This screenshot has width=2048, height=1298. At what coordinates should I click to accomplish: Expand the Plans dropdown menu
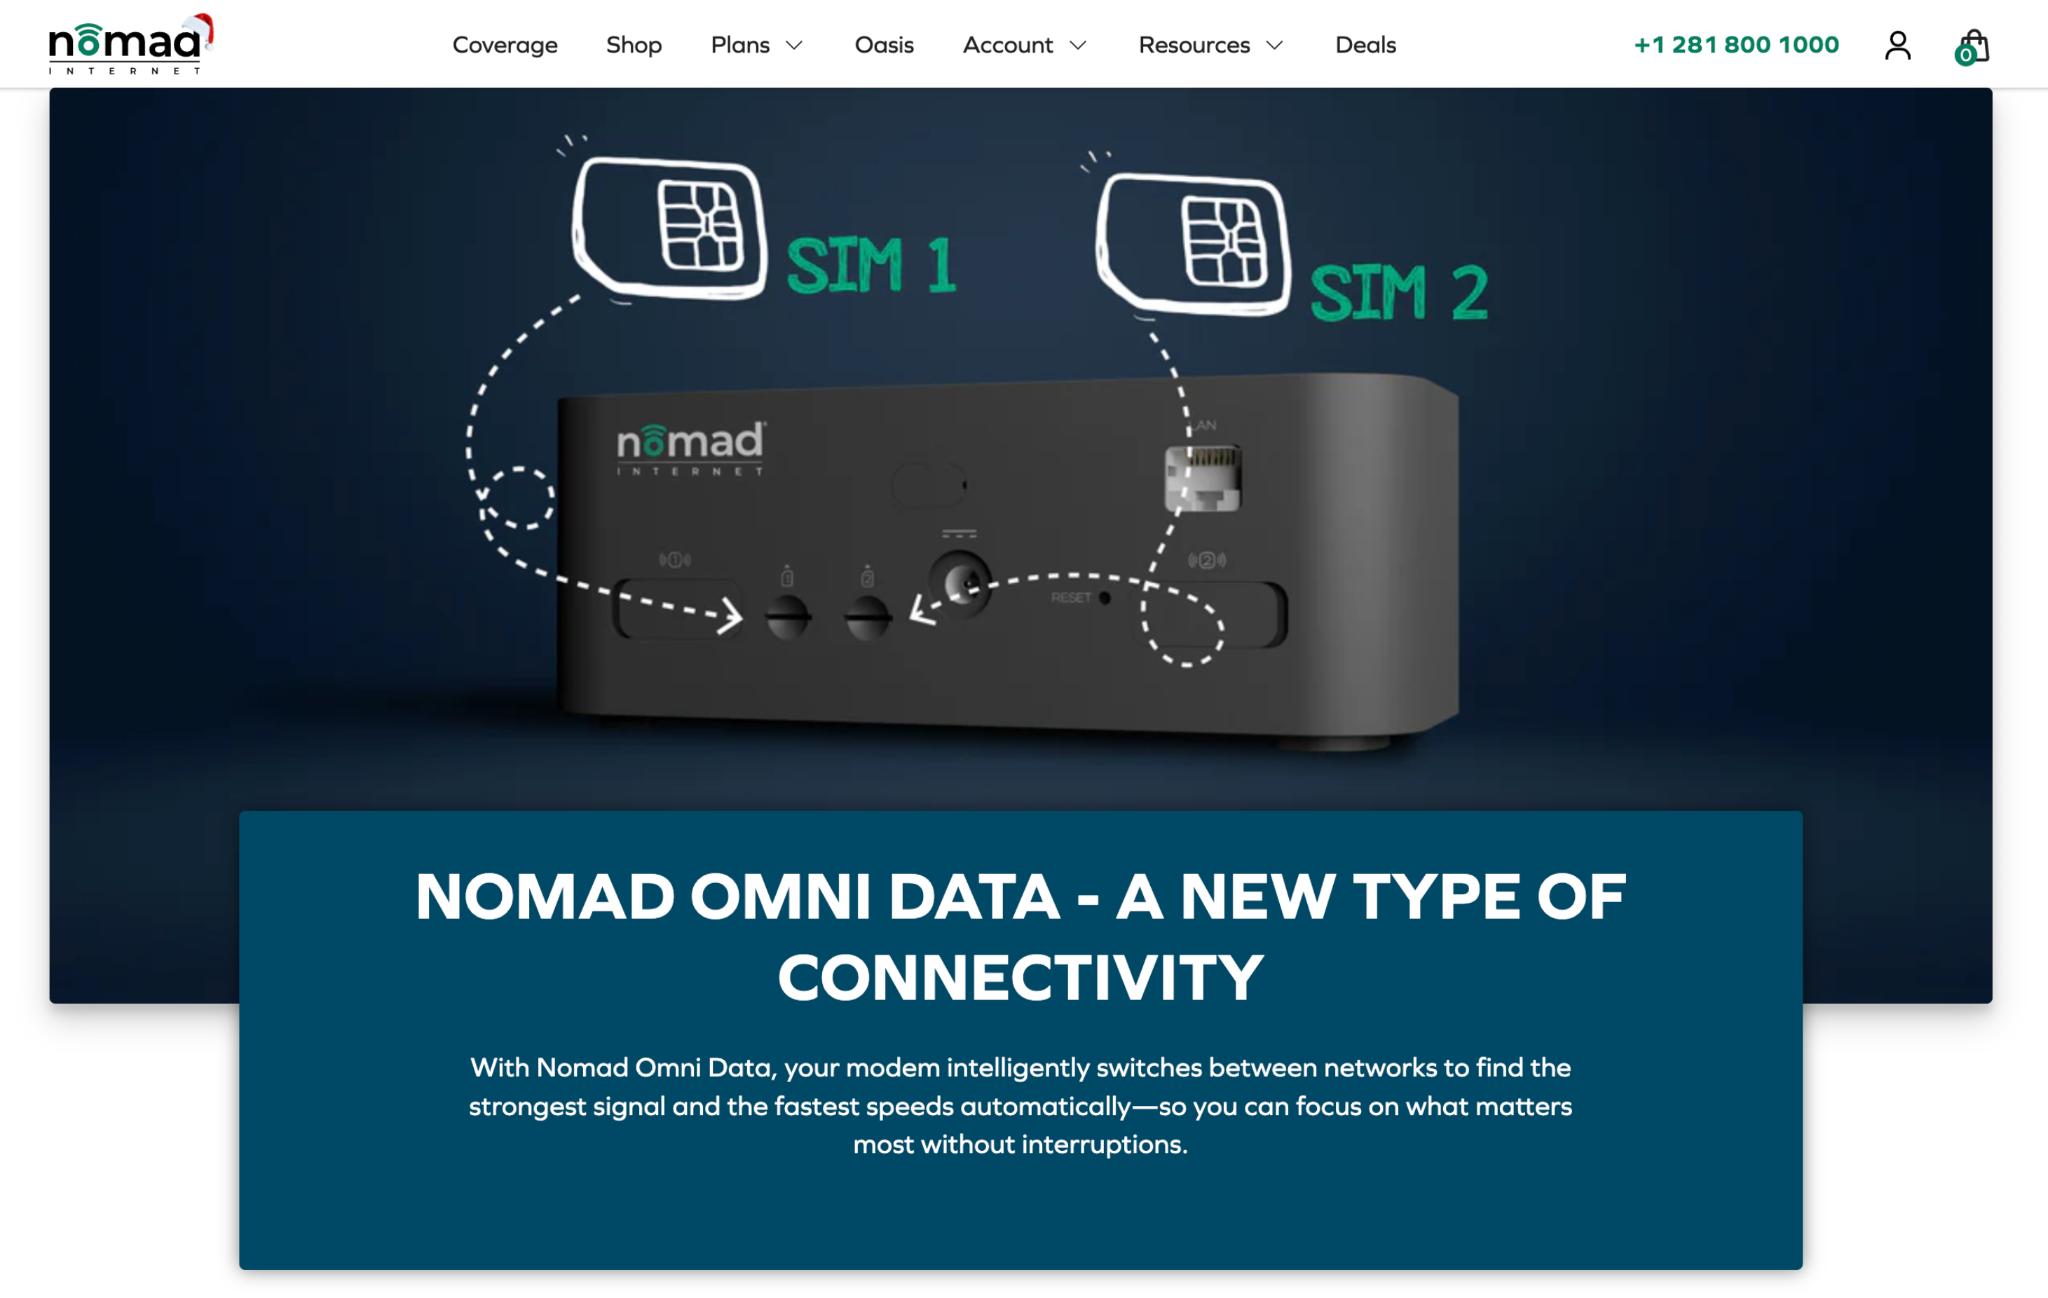pyautogui.click(x=754, y=43)
